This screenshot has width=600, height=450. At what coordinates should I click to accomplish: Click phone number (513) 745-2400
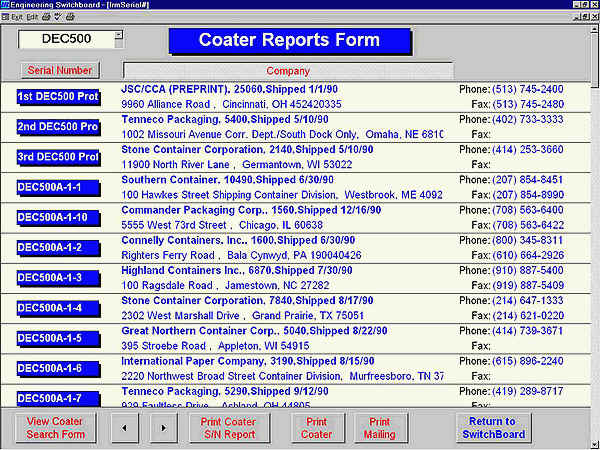[x=528, y=89]
